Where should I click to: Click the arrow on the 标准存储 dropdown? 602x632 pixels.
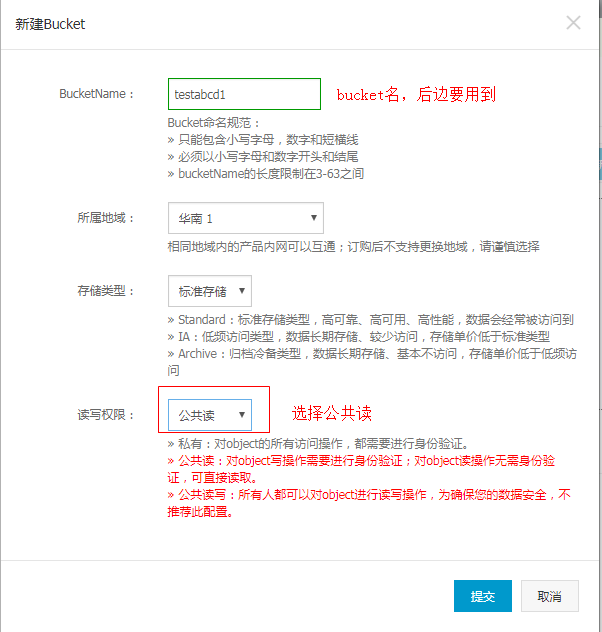pyautogui.click(x=243, y=292)
